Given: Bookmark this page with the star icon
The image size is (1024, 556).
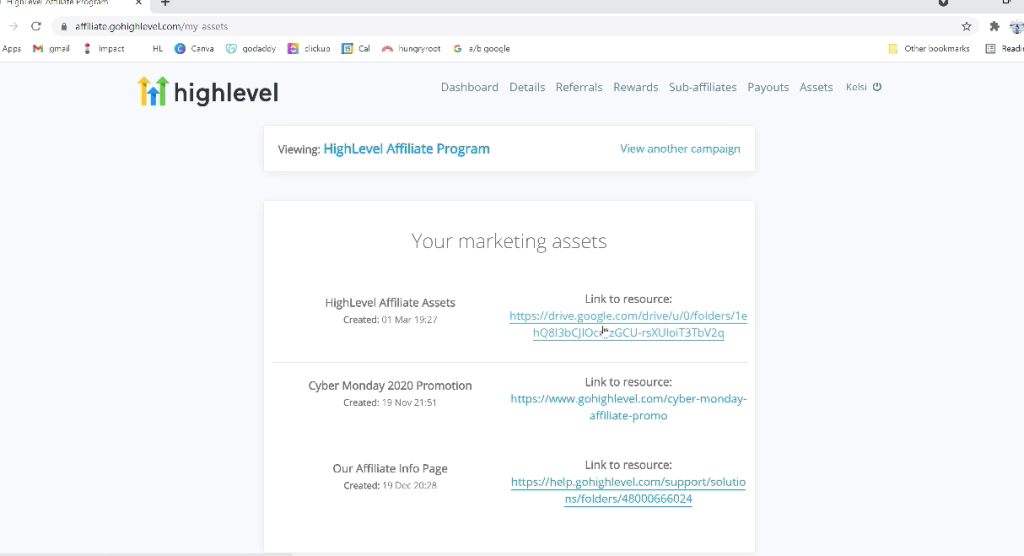Looking at the screenshot, I should [966, 27].
